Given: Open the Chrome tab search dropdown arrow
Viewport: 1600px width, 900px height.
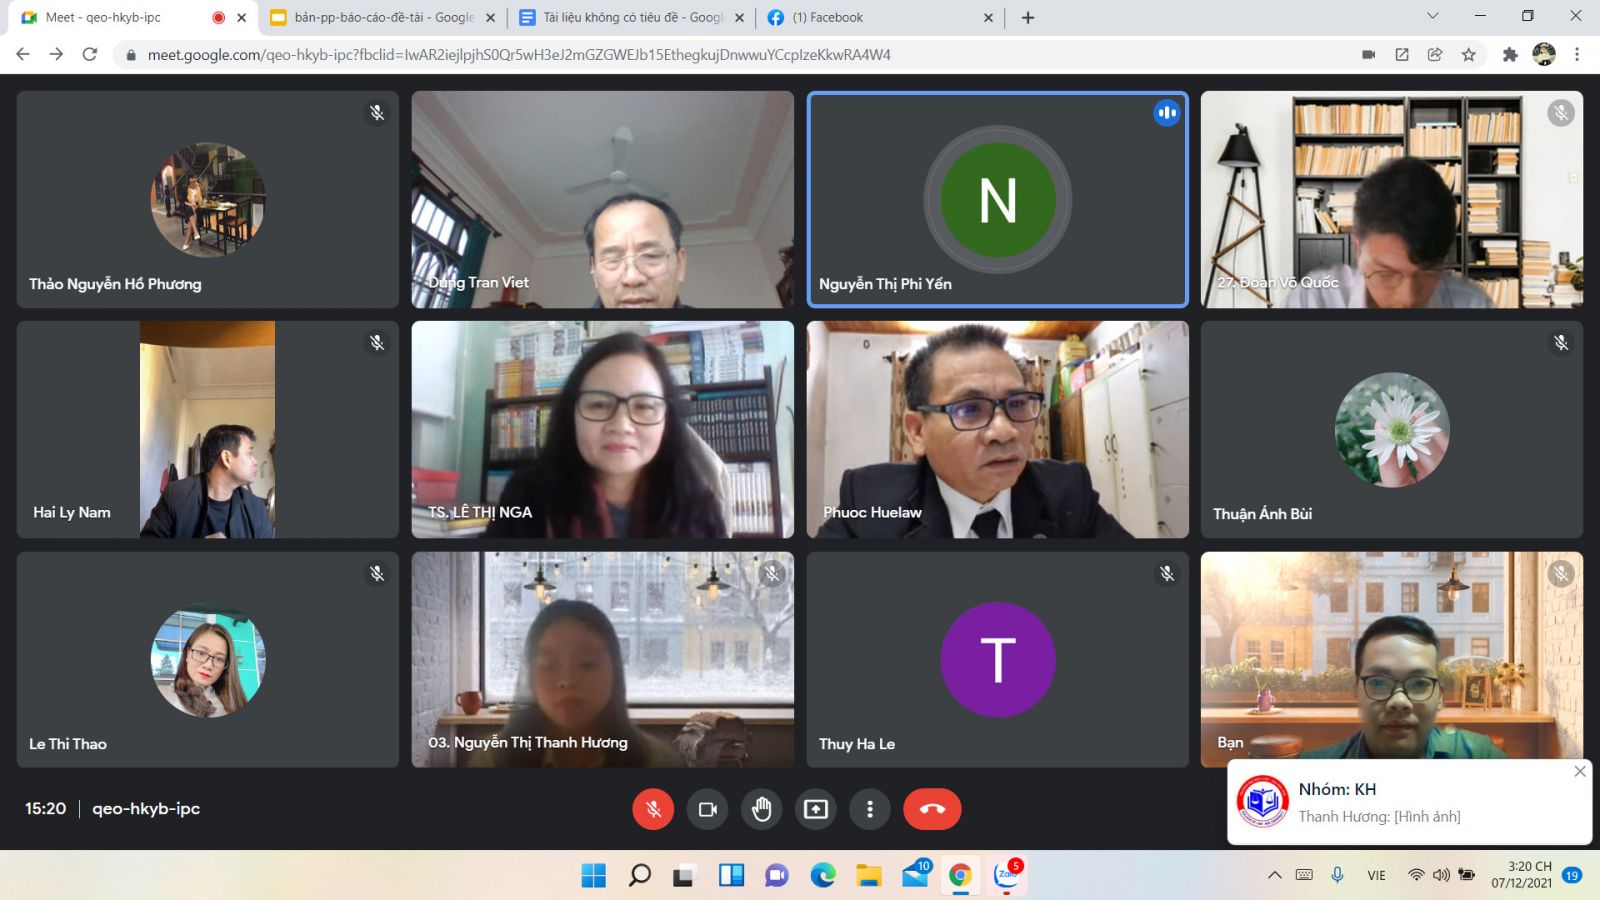Looking at the screenshot, I should [x=1432, y=17].
